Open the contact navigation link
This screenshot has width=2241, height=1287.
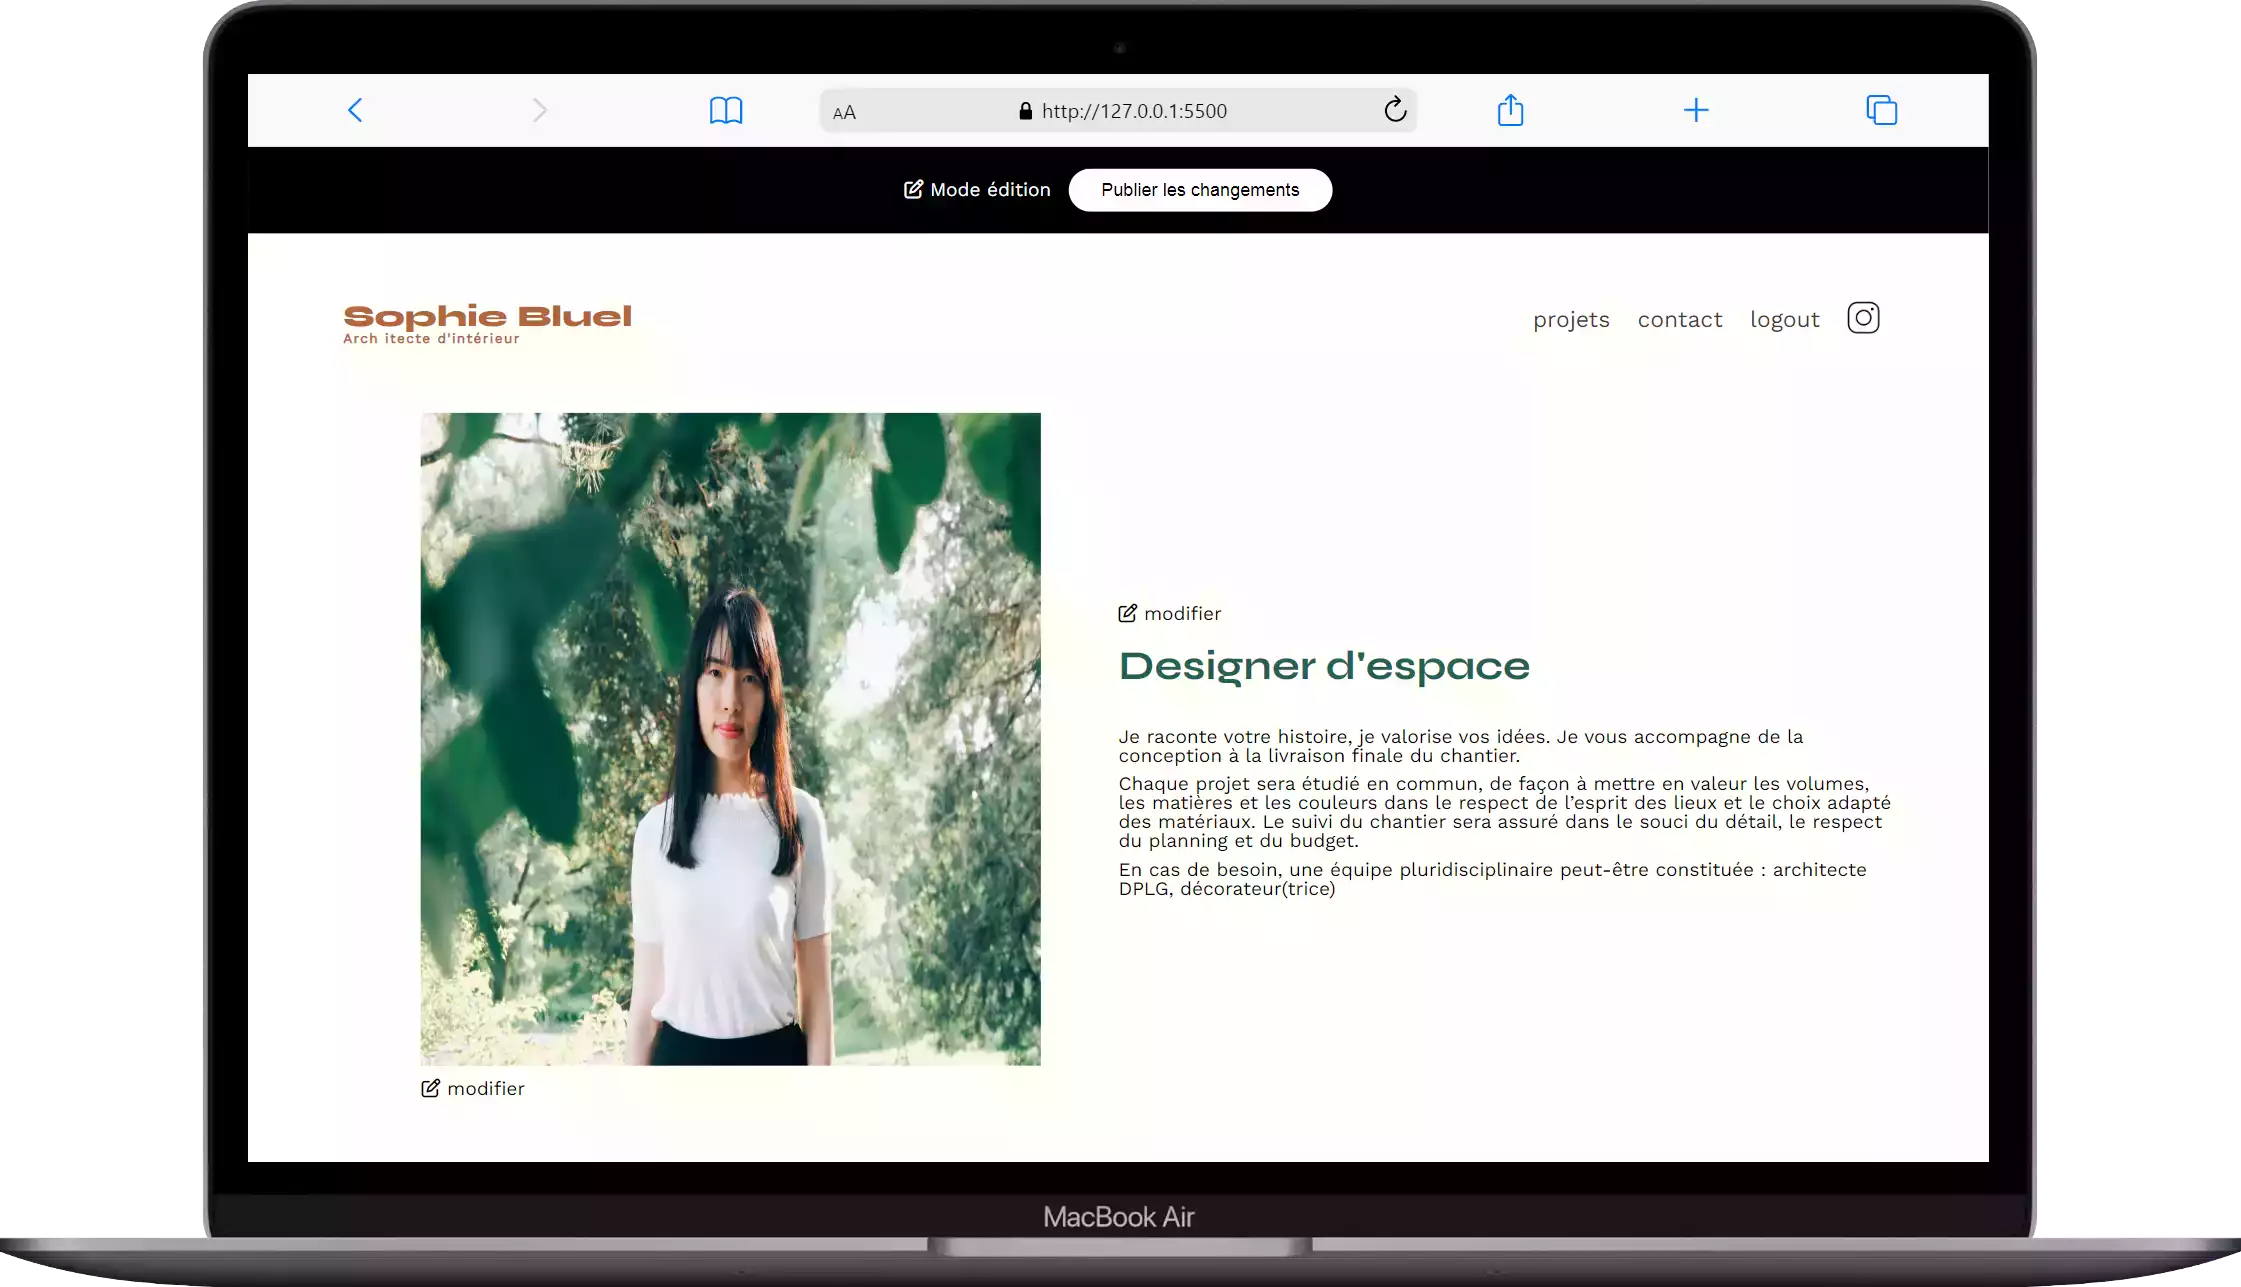[x=1680, y=320]
